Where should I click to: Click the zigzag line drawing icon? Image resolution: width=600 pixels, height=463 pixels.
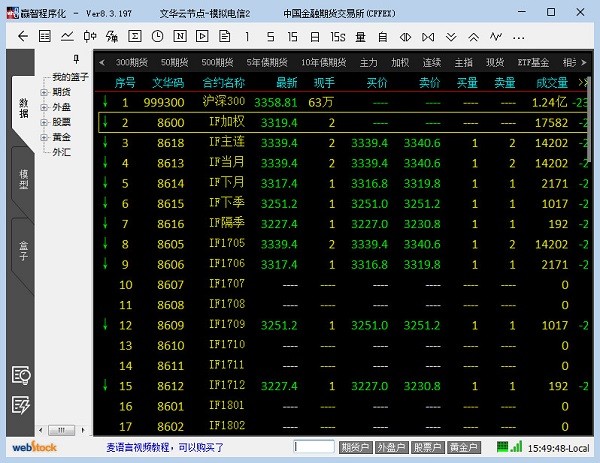[496, 37]
